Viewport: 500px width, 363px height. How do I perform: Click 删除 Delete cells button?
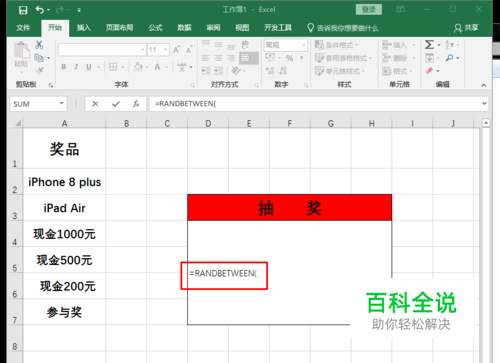395,58
